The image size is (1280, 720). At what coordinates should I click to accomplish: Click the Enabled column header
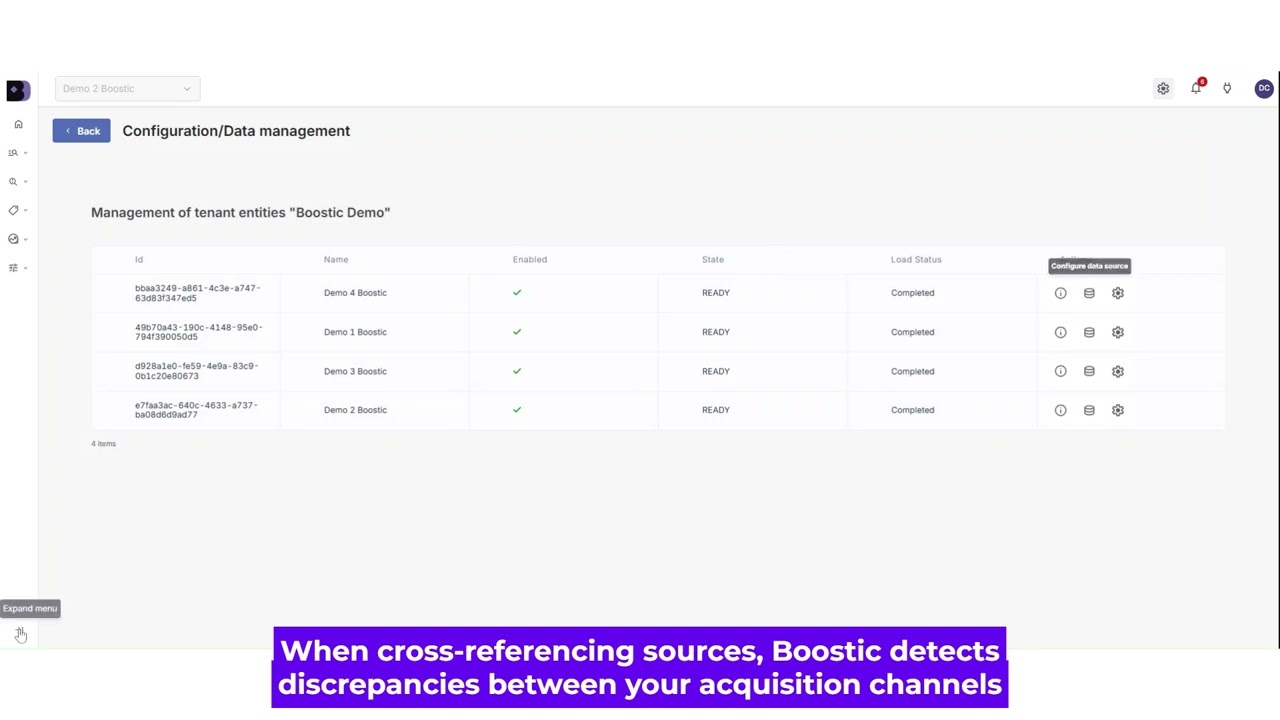tap(530, 259)
